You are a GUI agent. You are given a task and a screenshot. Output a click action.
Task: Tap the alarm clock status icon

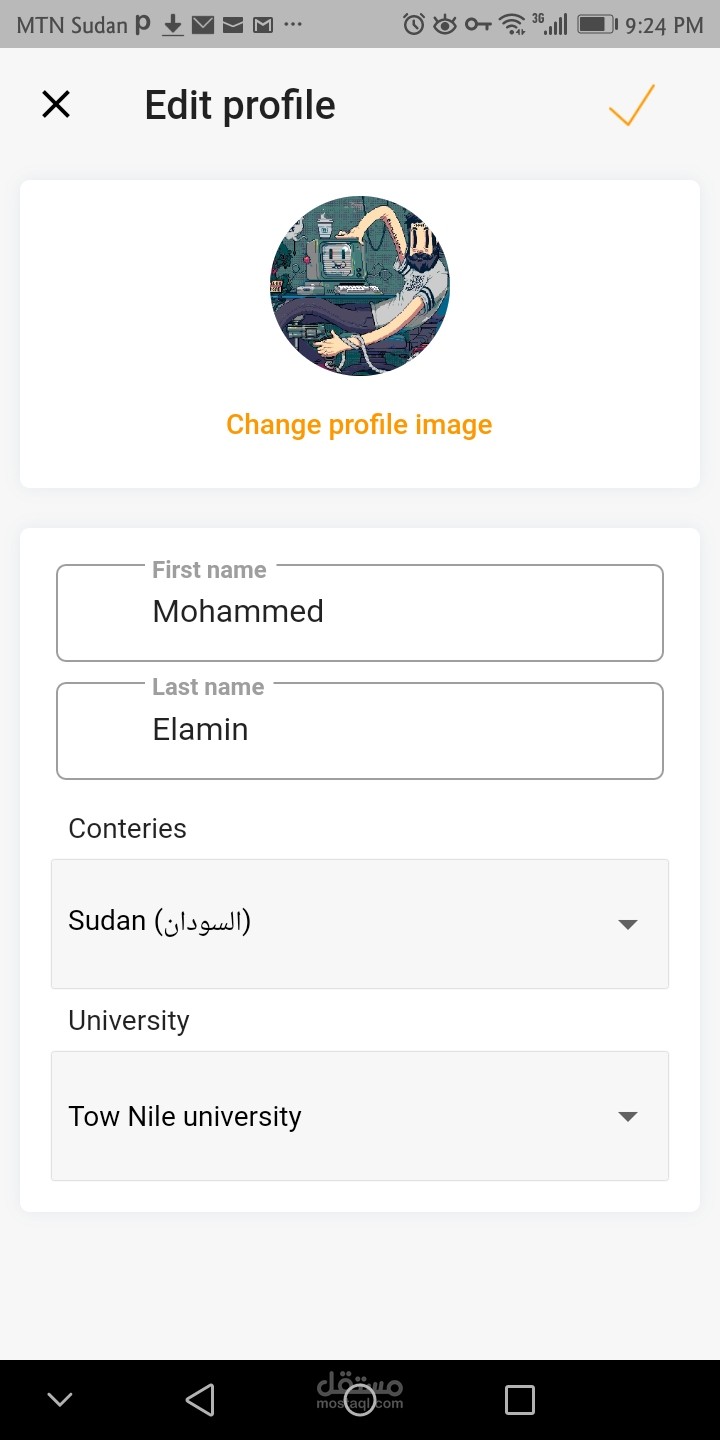tap(413, 24)
